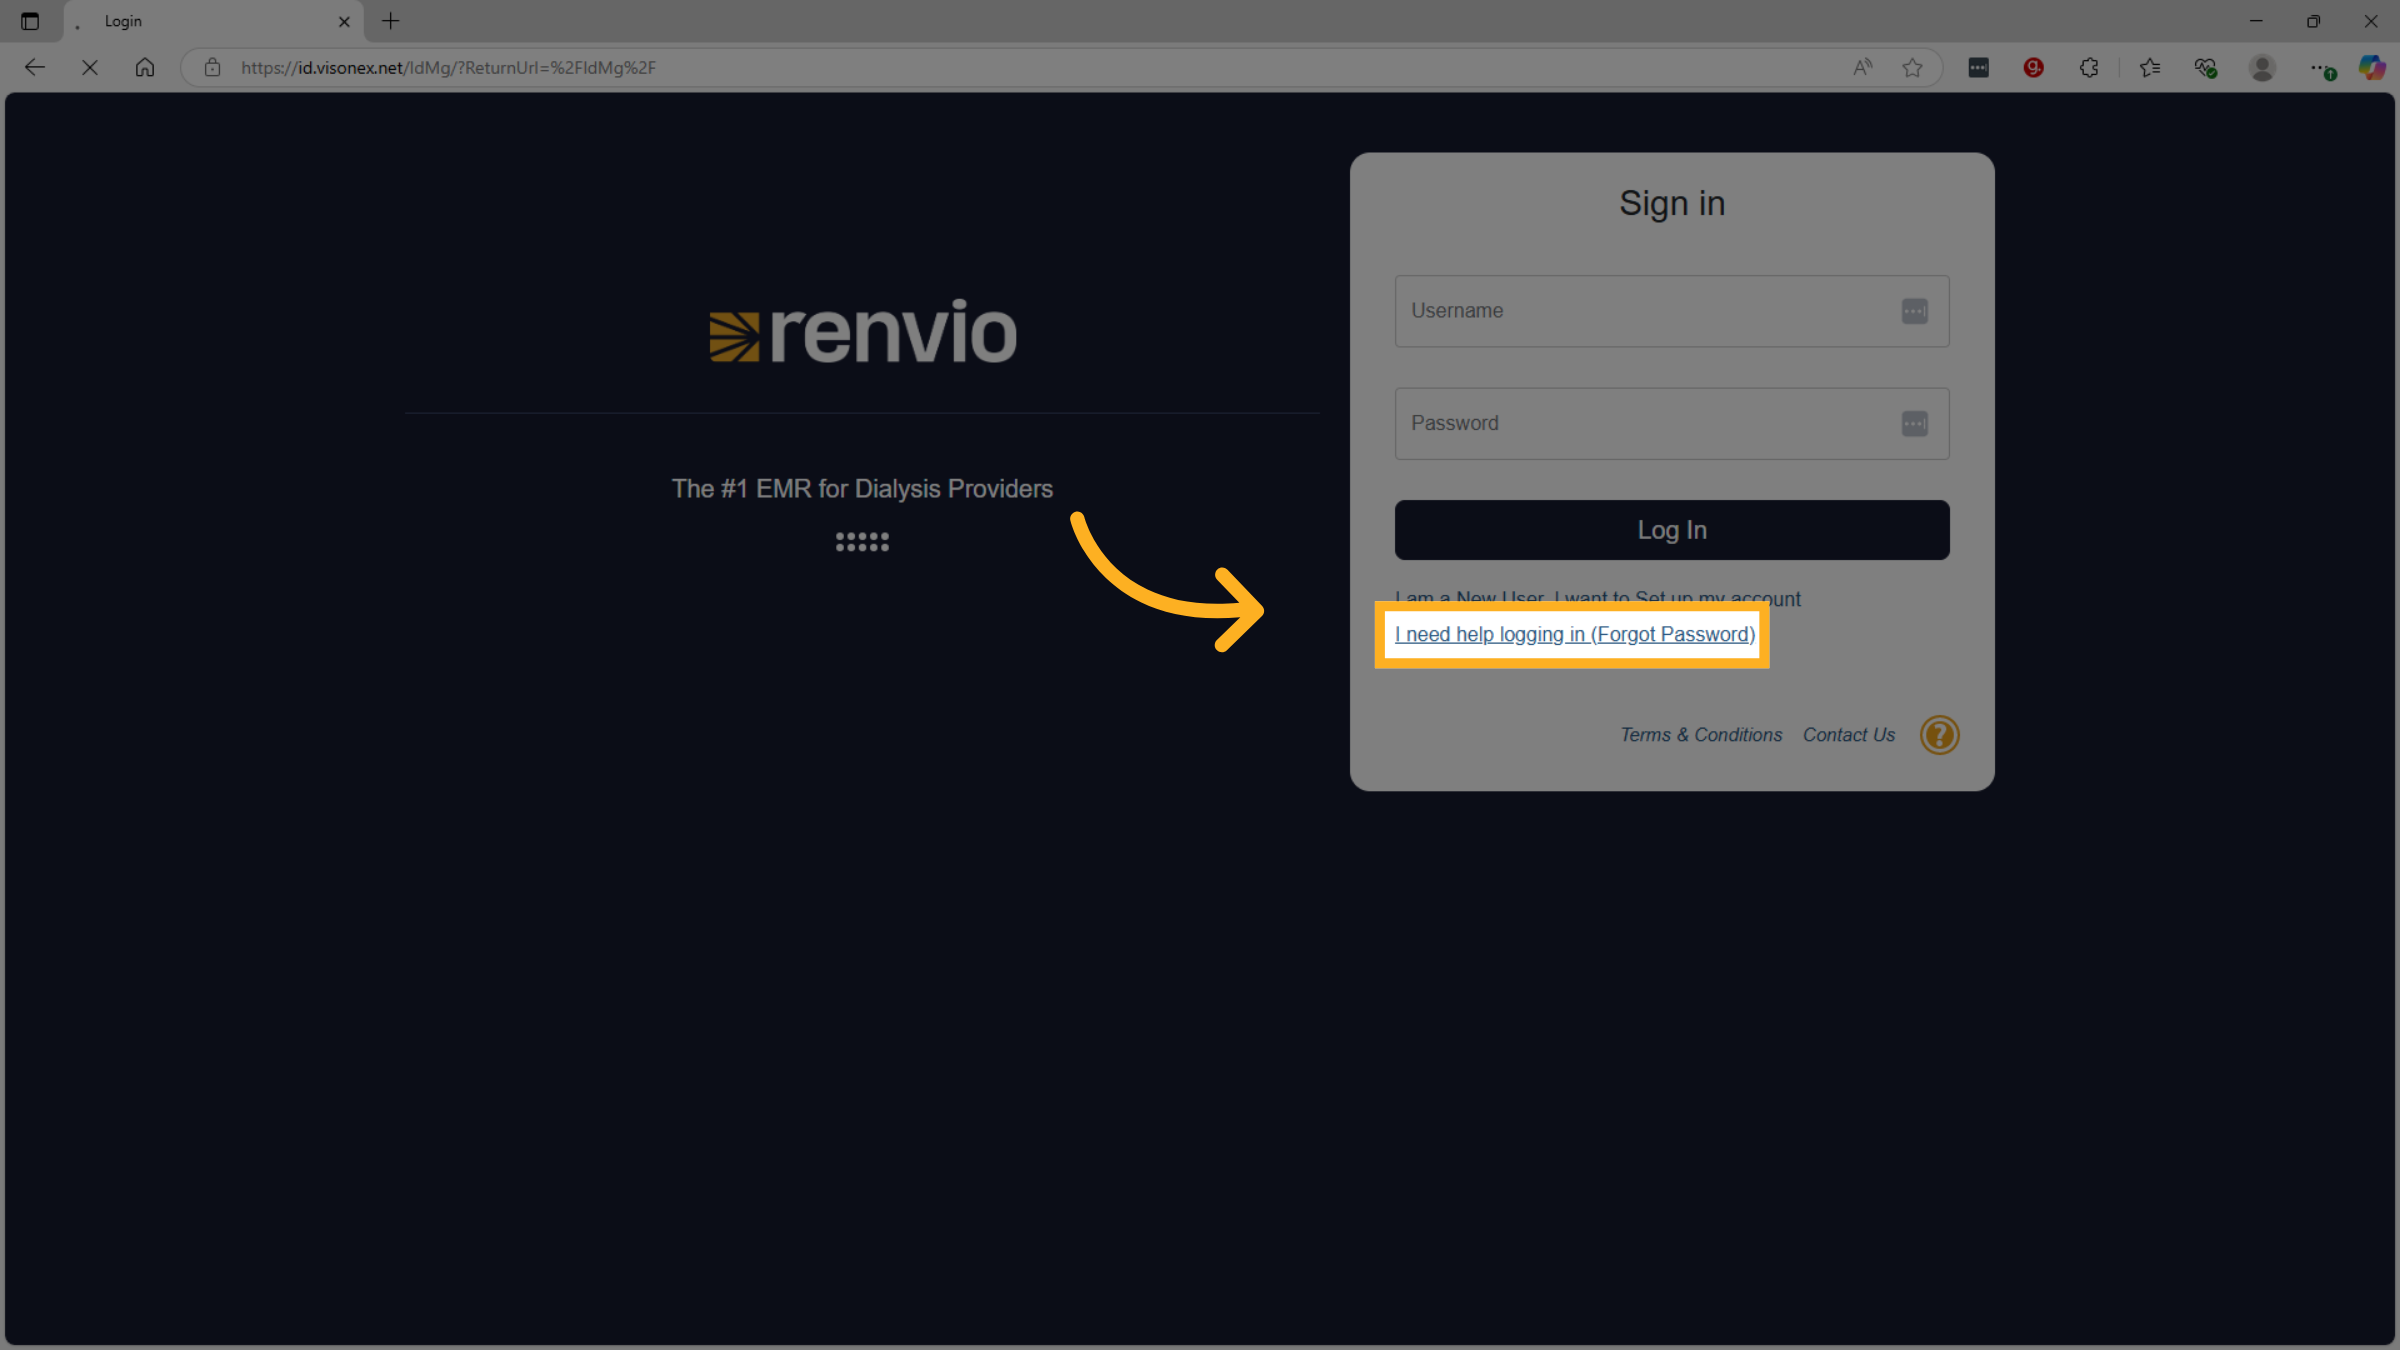Open the Favorites list
Screen dimensions: 2400x1350
pyautogui.click(x=2150, y=67)
